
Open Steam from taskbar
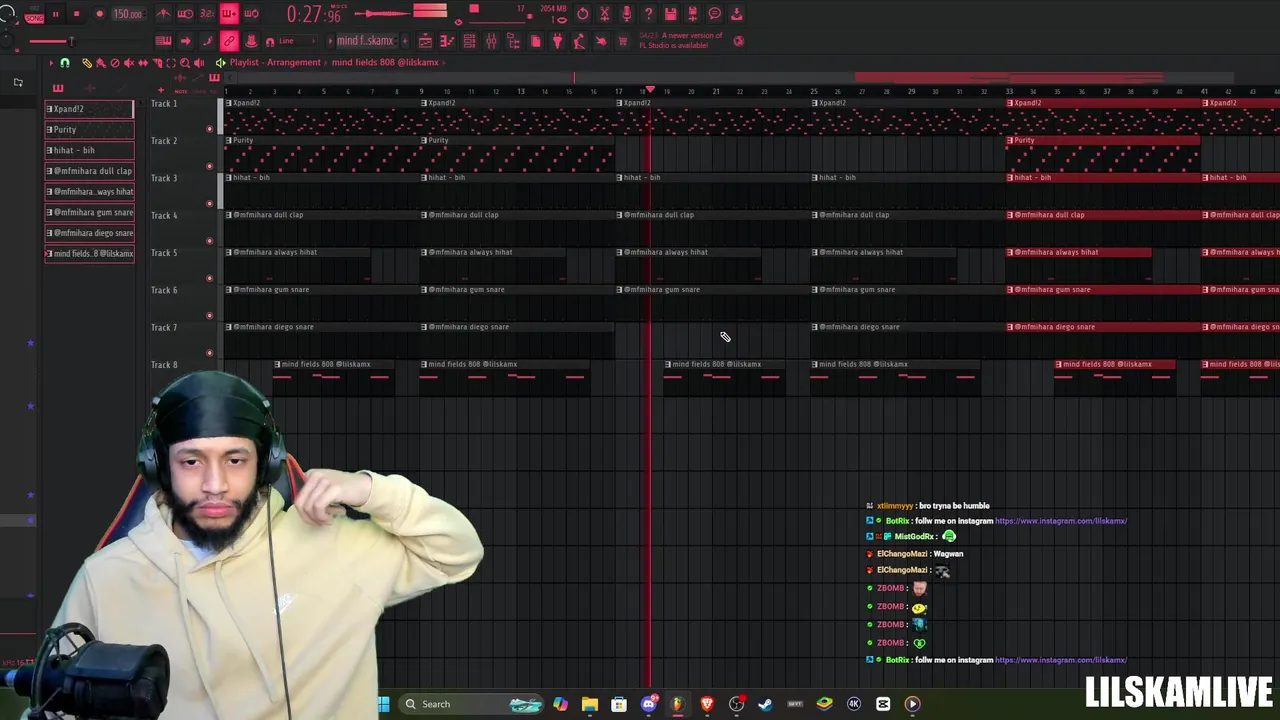(x=765, y=704)
